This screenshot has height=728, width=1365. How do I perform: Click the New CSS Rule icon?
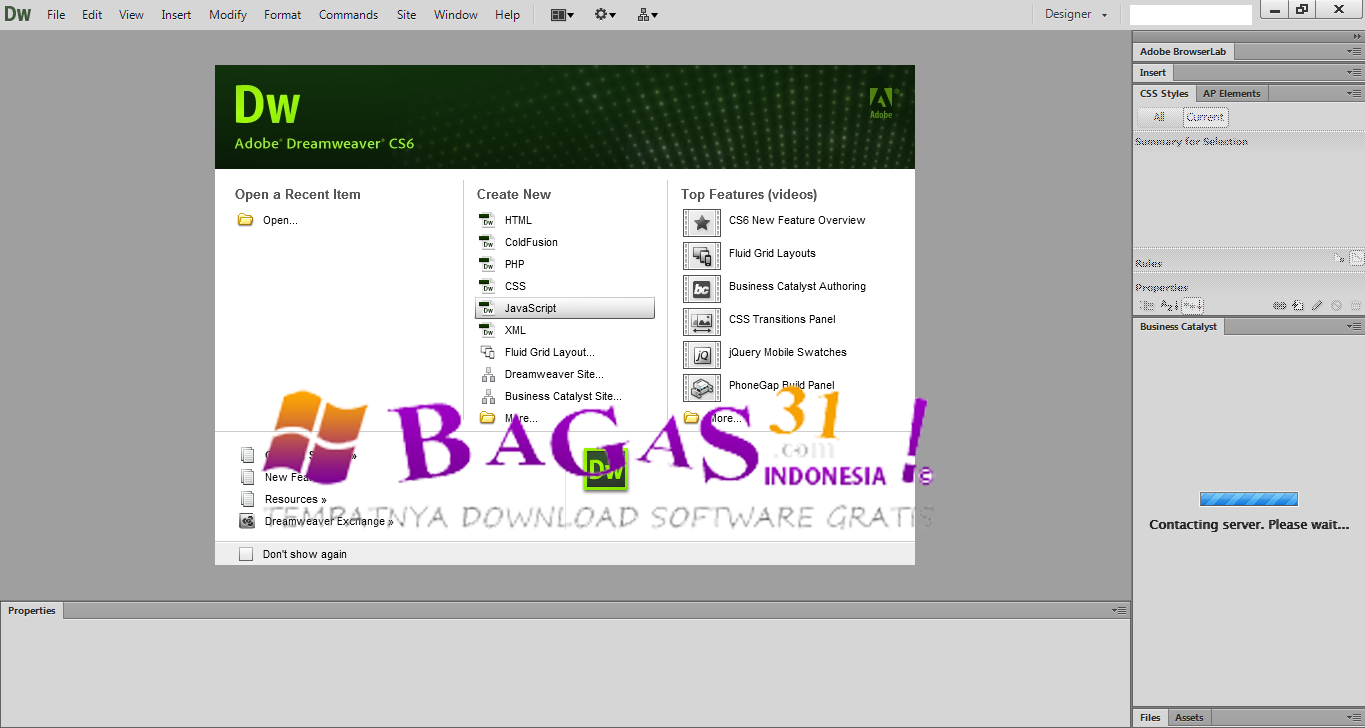point(1298,305)
